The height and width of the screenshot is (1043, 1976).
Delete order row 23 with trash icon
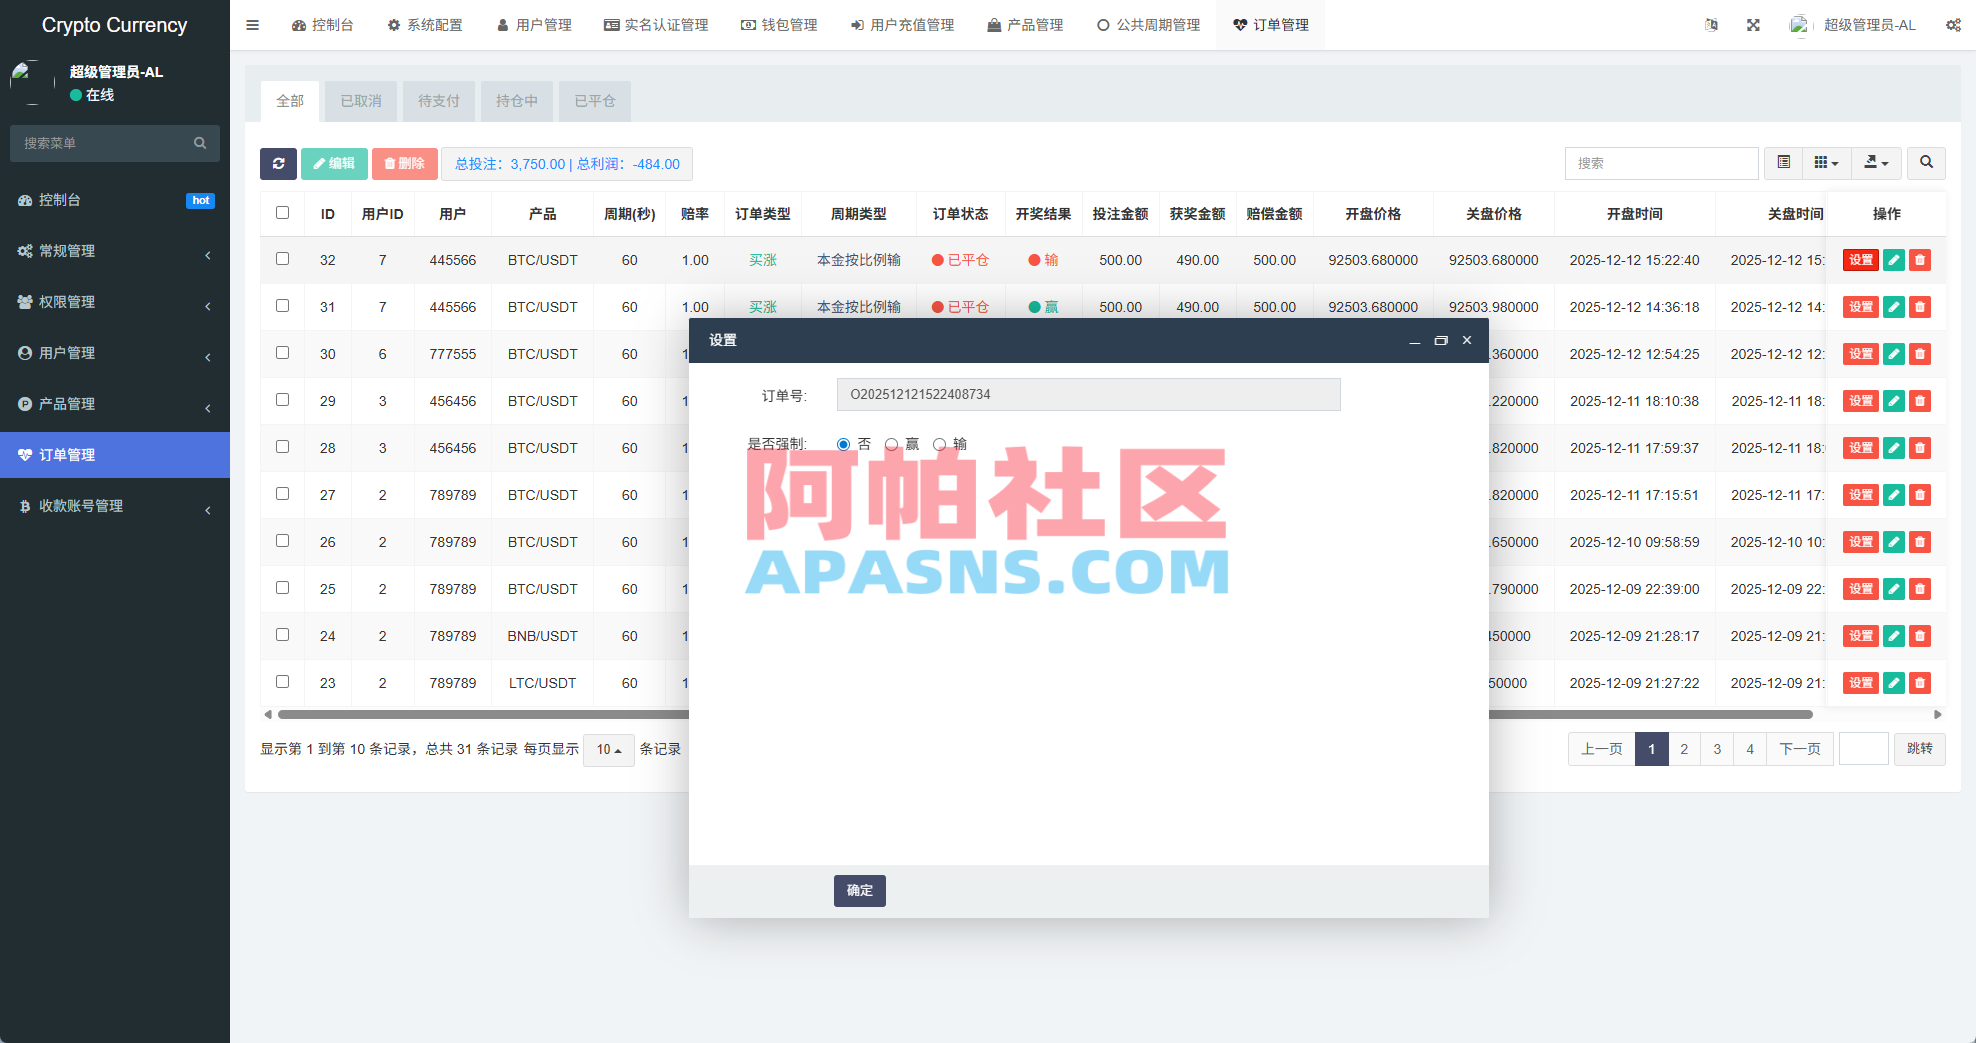click(1919, 683)
